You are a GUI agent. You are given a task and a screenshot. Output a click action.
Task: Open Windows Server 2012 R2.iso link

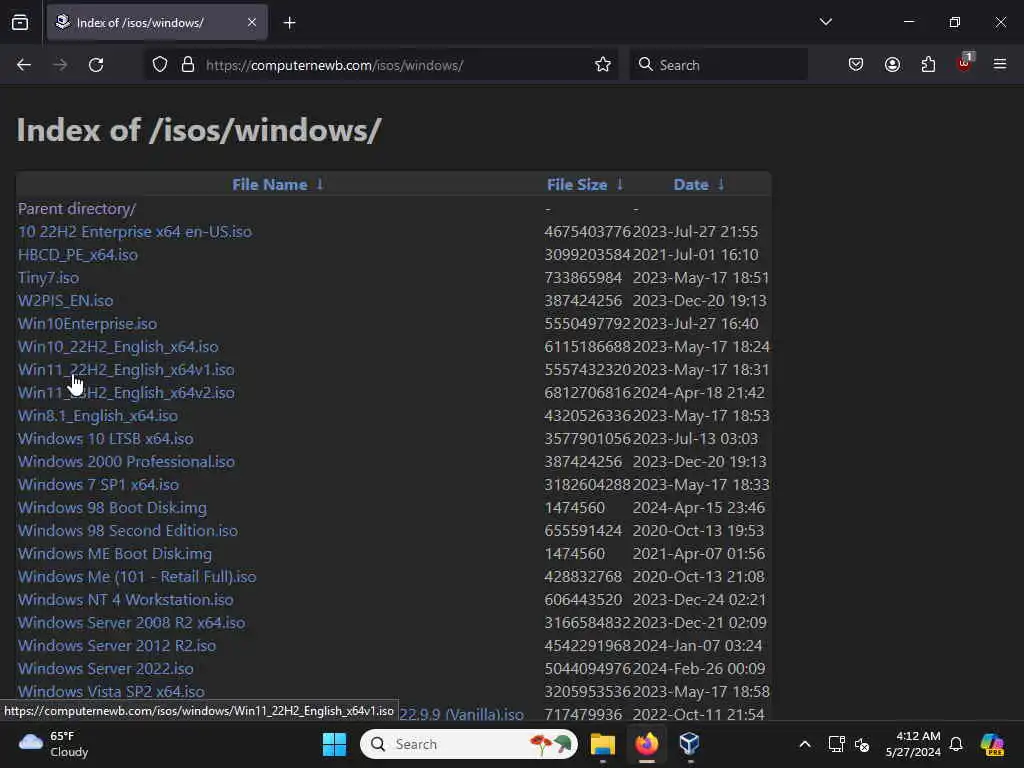(117, 645)
